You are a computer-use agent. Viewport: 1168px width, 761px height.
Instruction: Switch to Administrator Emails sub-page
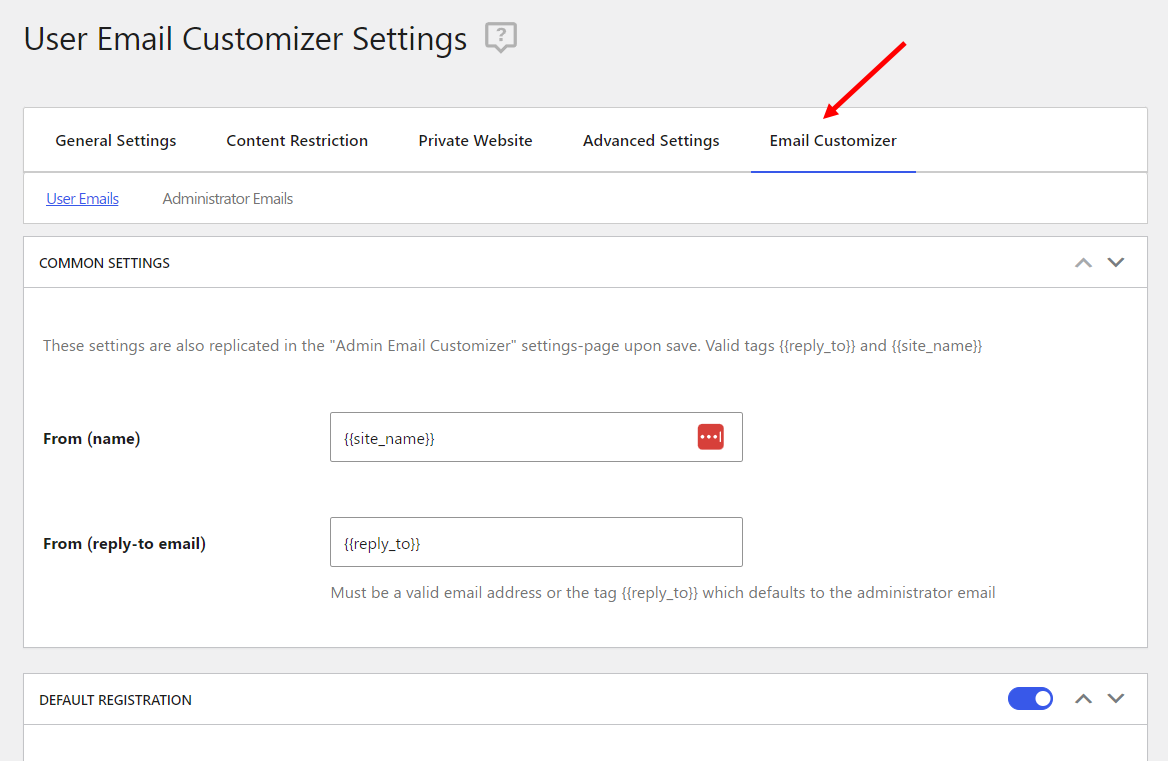[228, 199]
